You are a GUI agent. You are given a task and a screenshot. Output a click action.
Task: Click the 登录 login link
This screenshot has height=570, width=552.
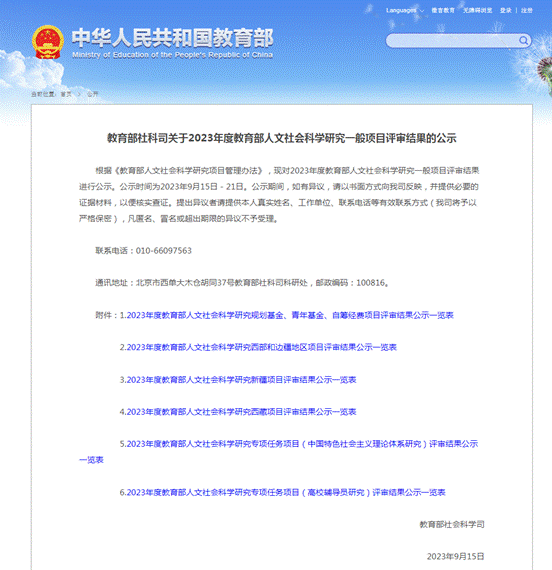click(505, 11)
